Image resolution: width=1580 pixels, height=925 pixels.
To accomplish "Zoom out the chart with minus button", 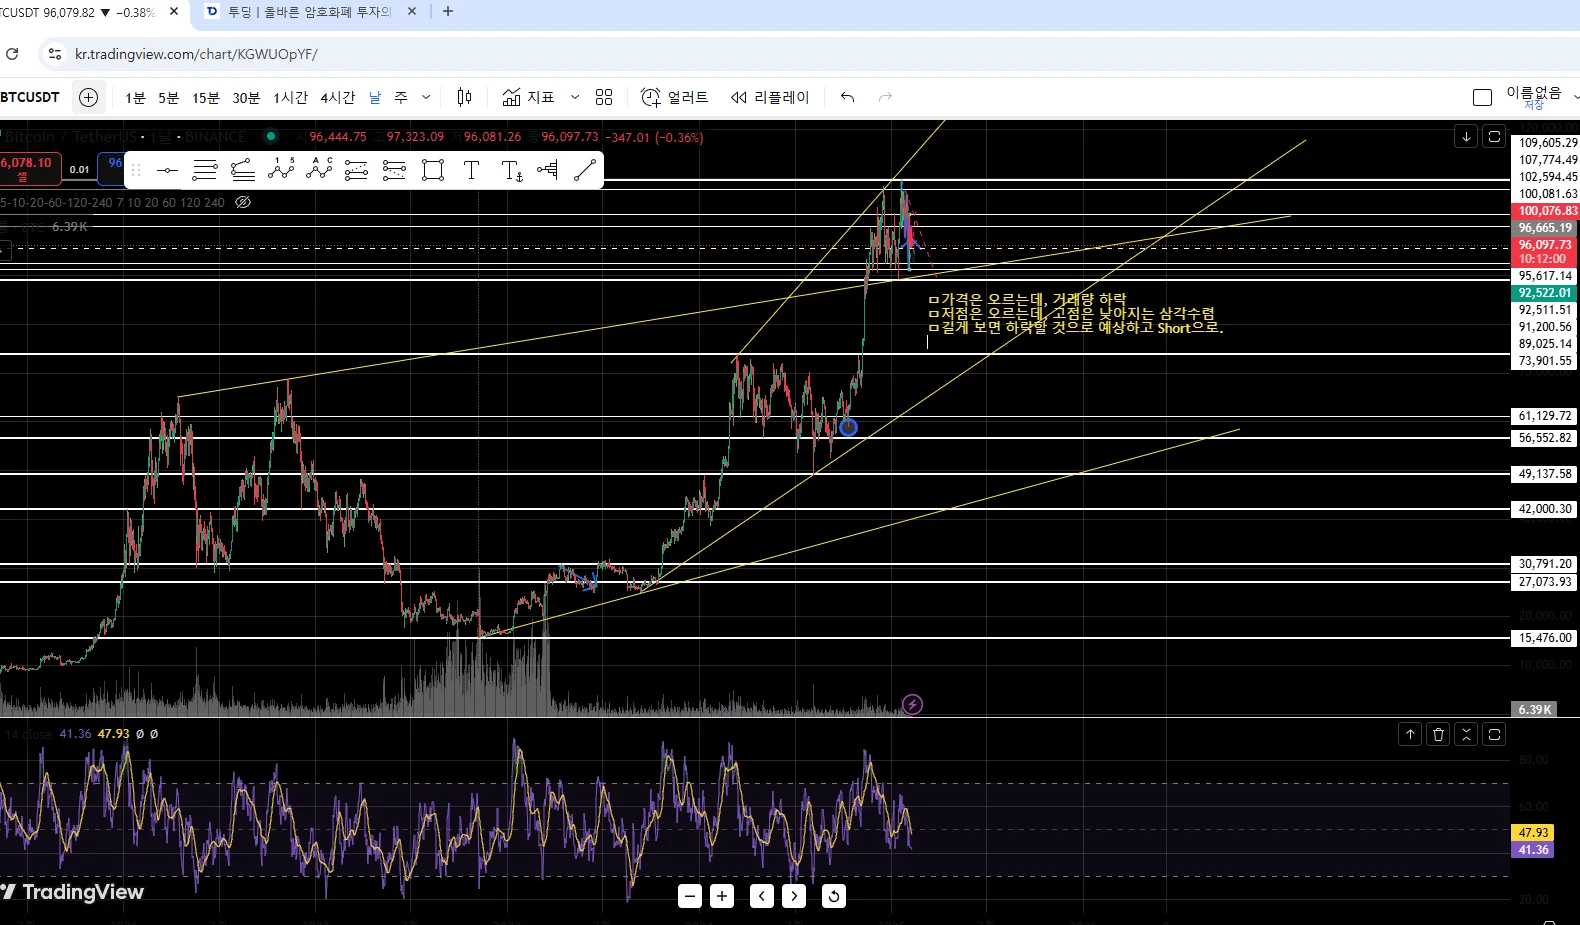I will [690, 896].
